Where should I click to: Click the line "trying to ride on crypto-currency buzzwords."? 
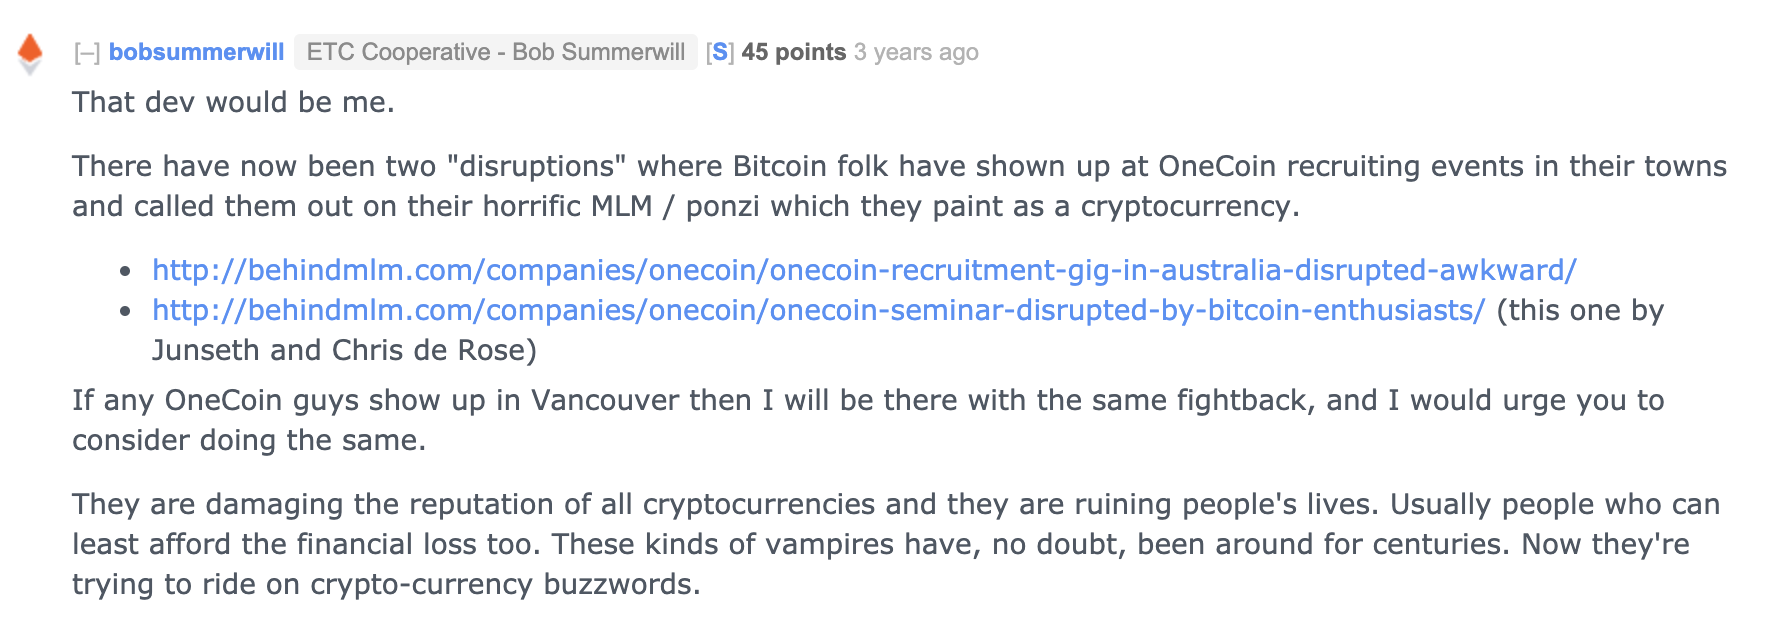(386, 584)
